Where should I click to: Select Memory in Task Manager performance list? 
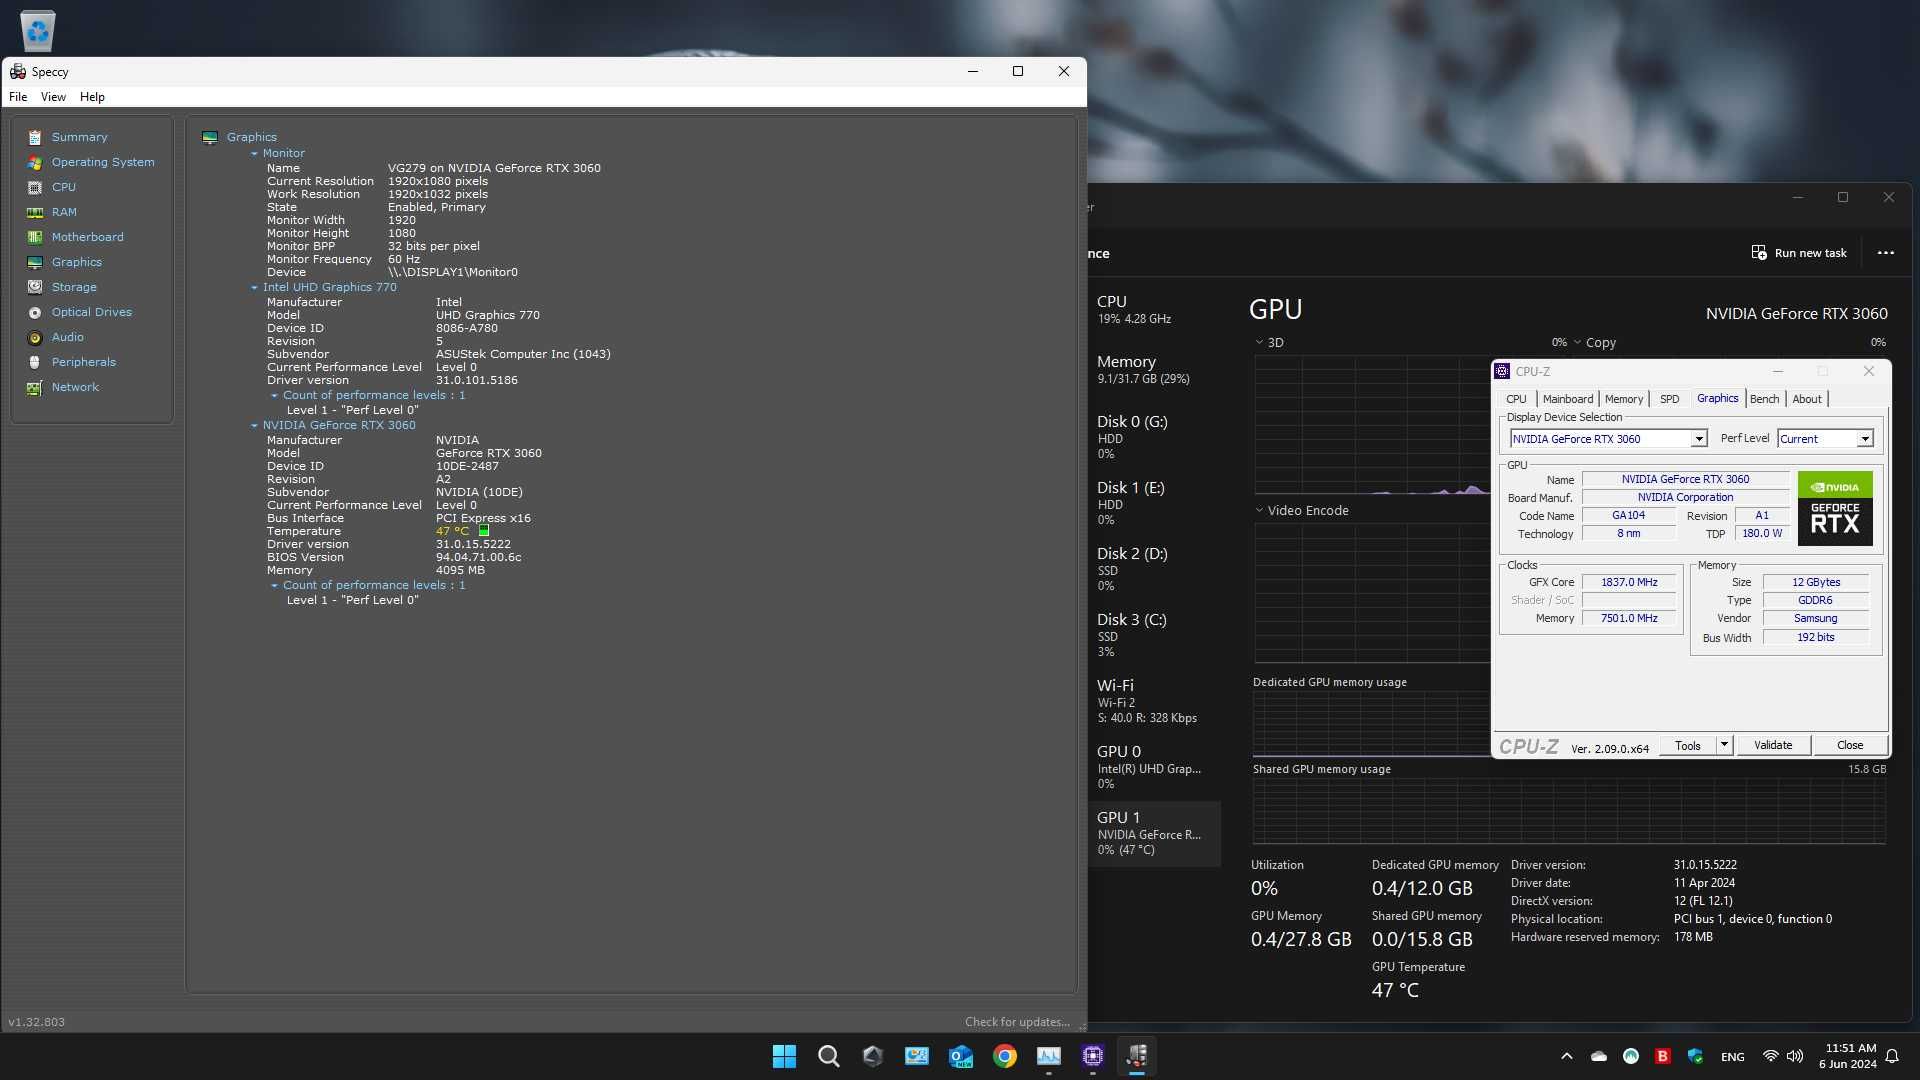(x=1155, y=370)
